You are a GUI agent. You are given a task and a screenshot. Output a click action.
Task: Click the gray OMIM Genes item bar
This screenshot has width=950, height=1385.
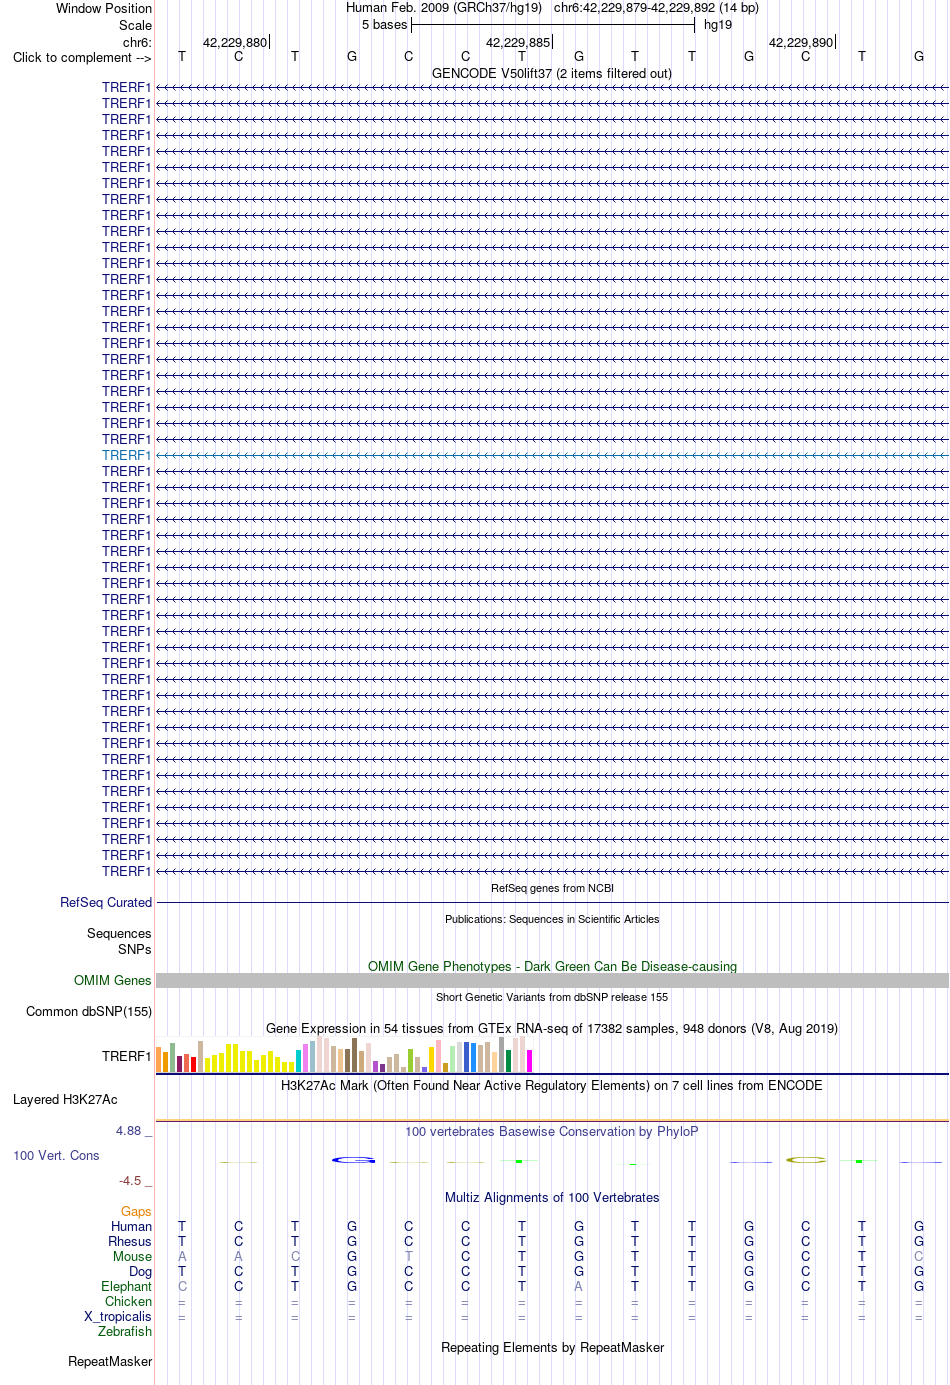tap(552, 981)
